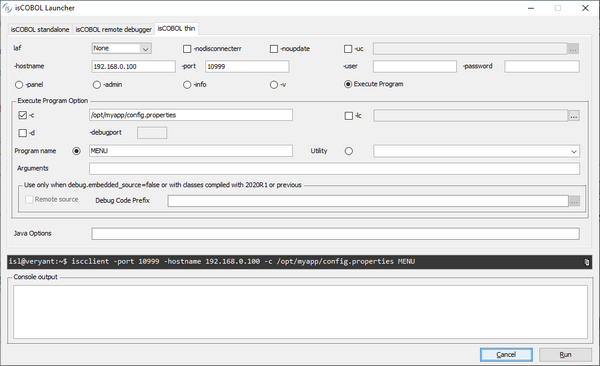
Task: Switch to the isCOBOL standalone tab
Action: pos(40,29)
